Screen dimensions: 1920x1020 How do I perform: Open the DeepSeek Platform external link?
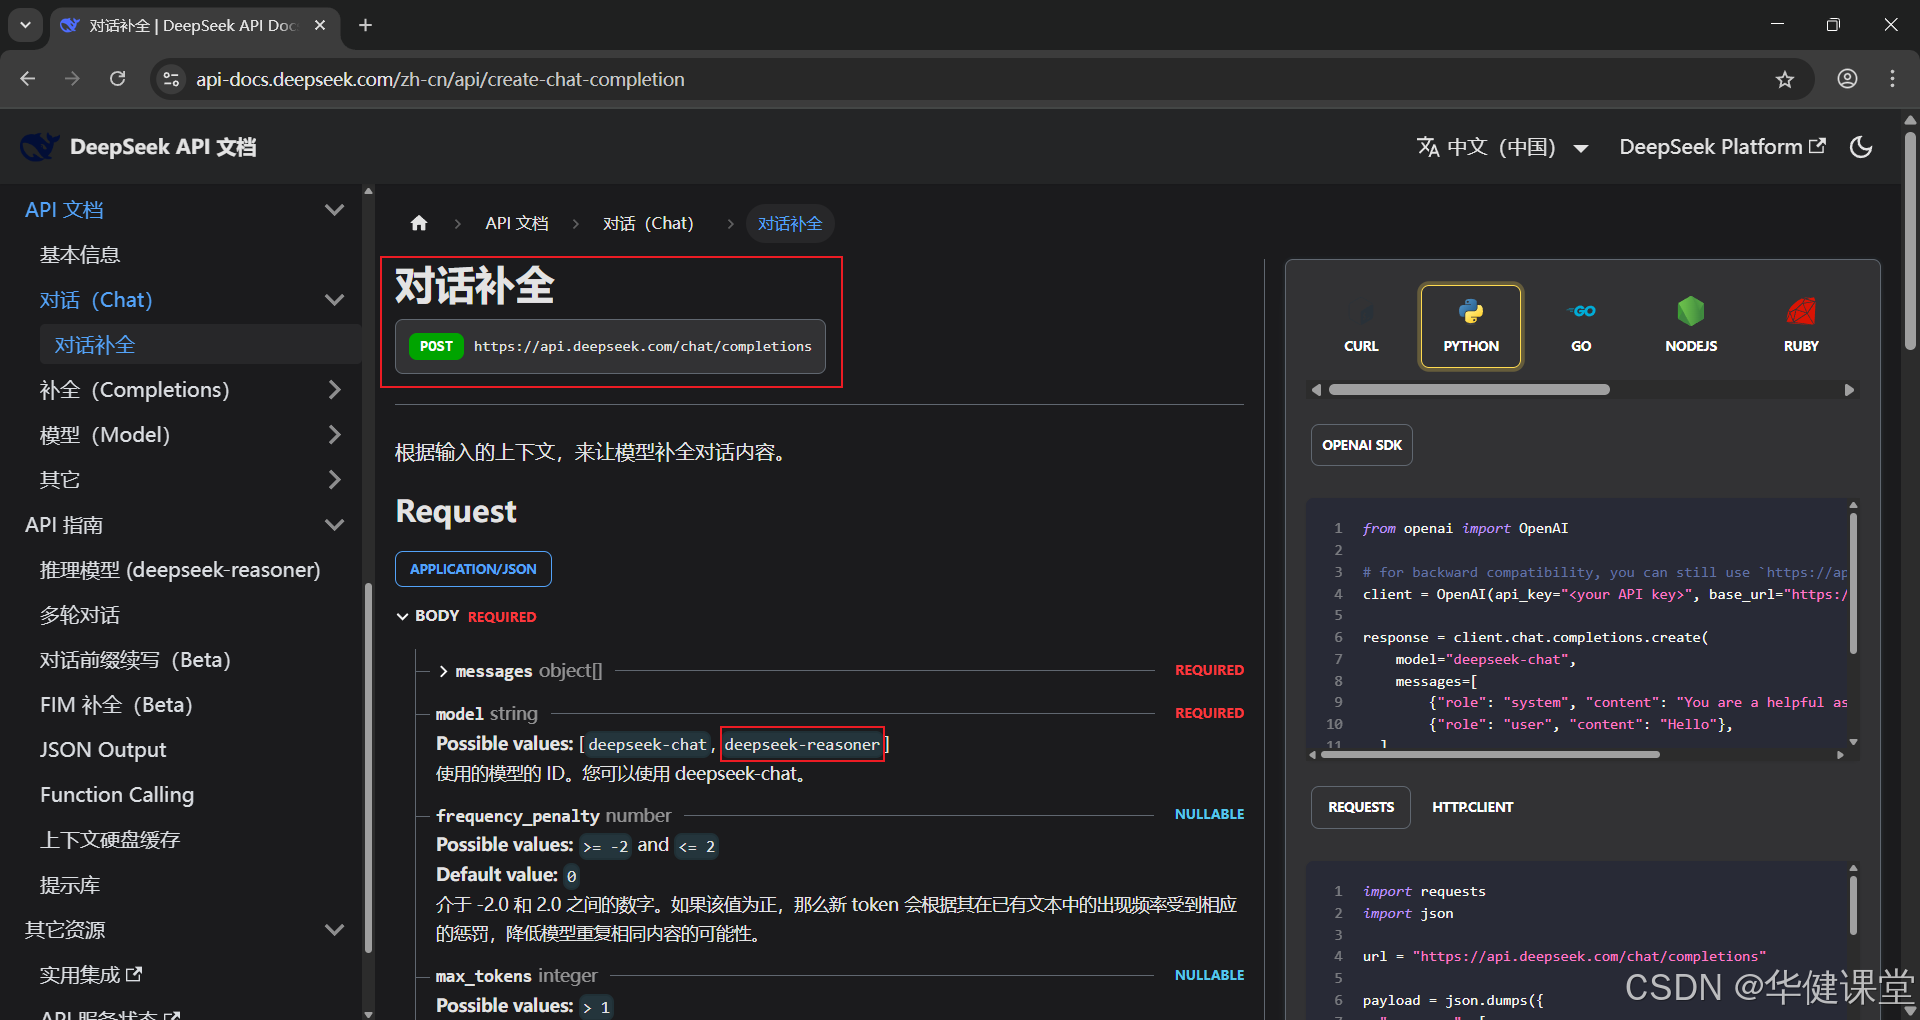(1722, 147)
